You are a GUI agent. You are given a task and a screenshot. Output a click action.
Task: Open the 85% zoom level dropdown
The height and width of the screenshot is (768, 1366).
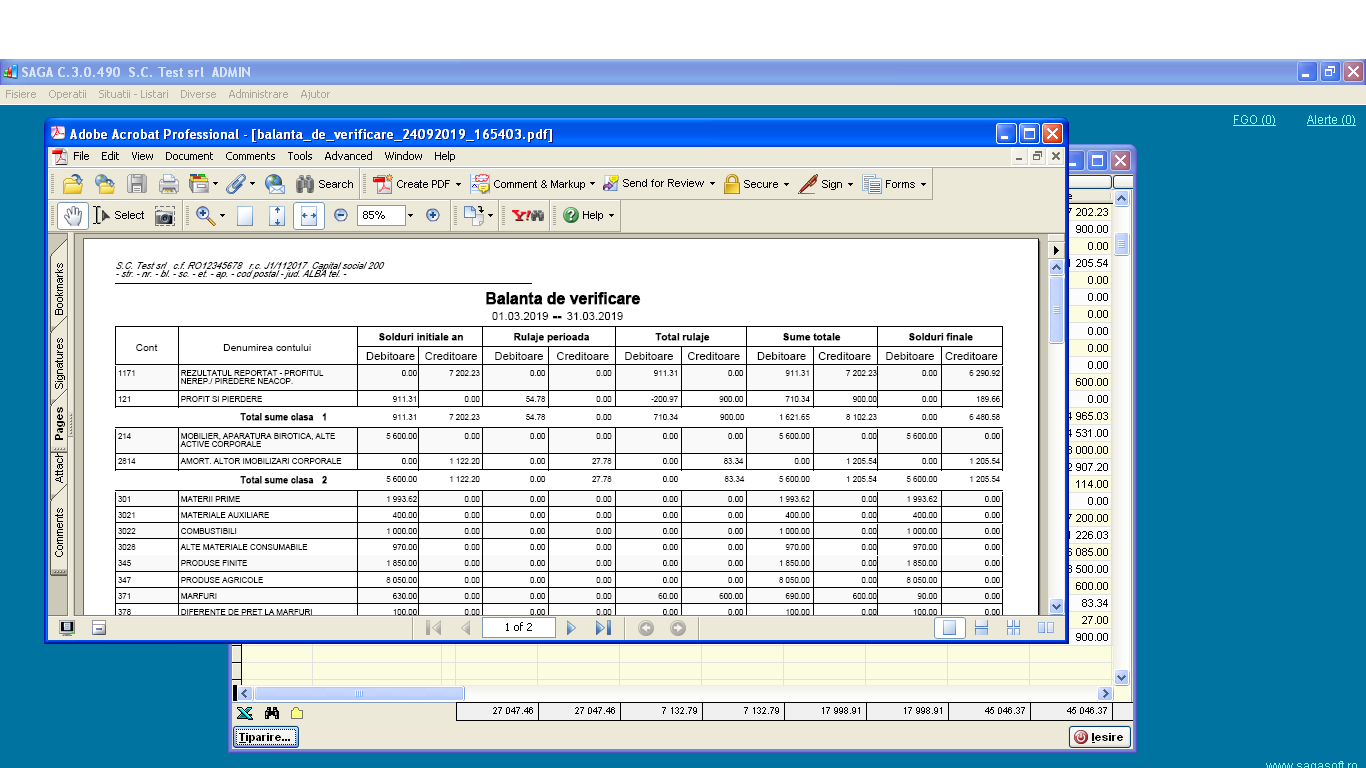(409, 215)
